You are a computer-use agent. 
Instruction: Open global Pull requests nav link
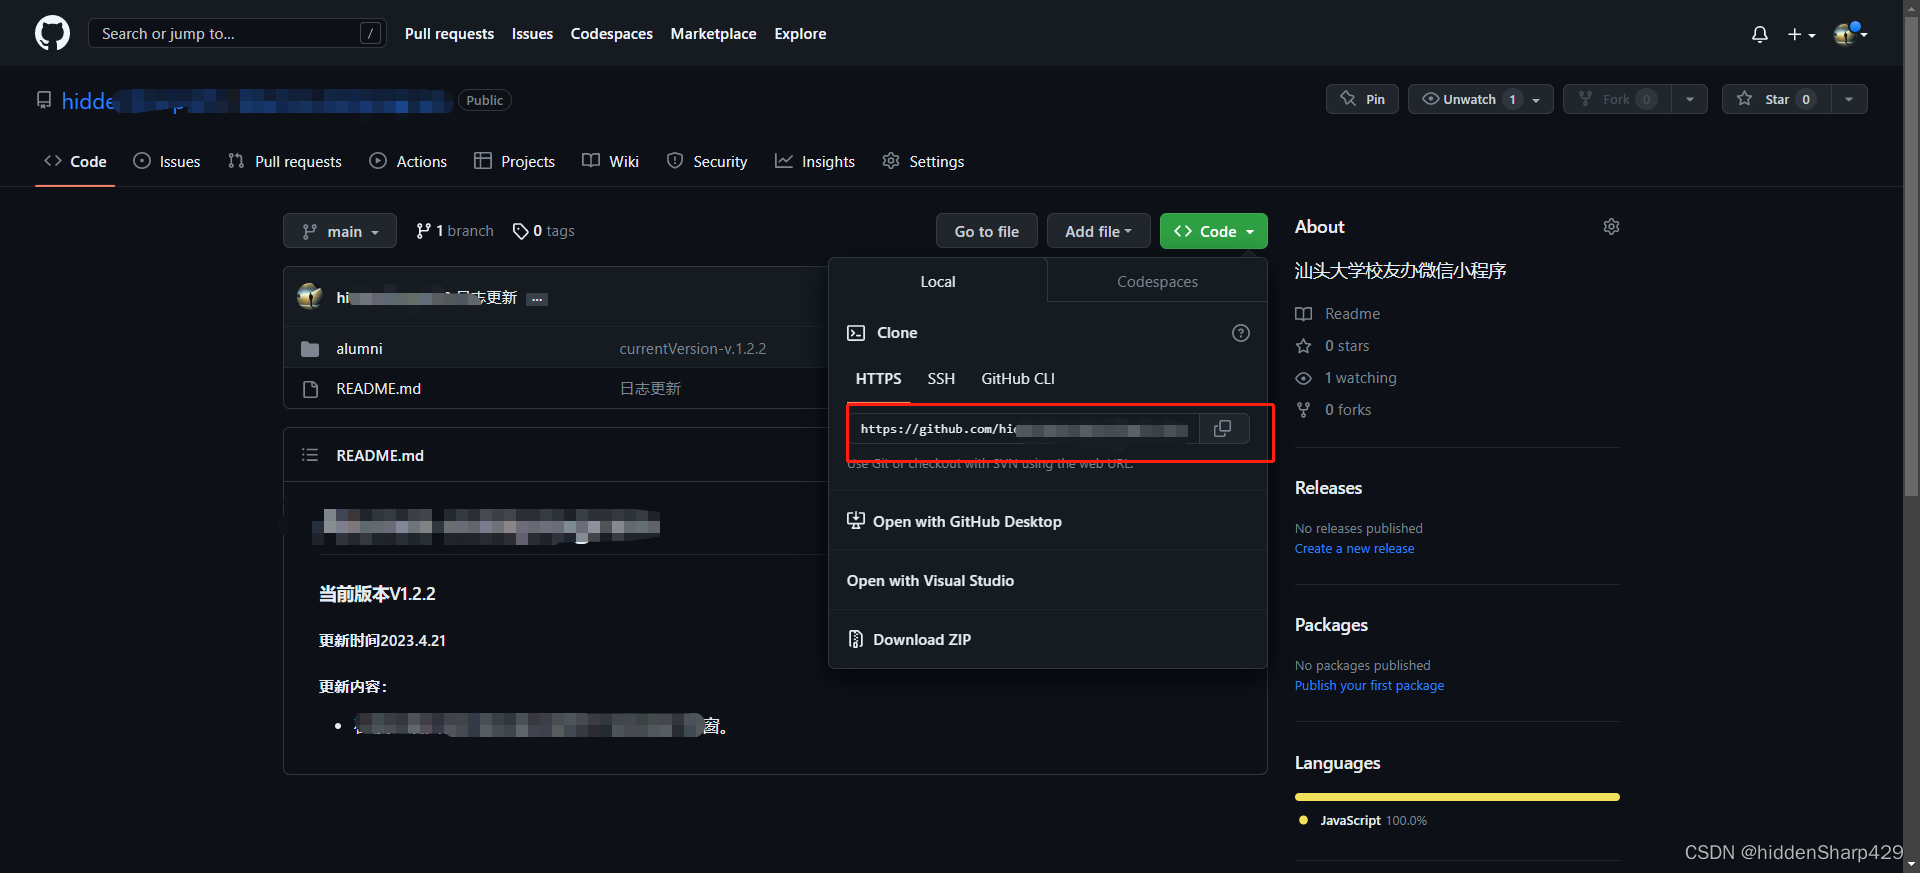pos(449,34)
